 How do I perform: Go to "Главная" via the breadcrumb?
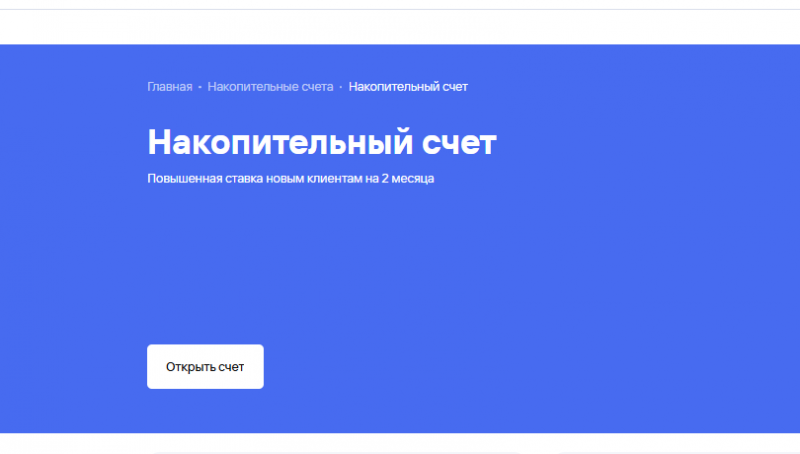(x=169, y=87)
